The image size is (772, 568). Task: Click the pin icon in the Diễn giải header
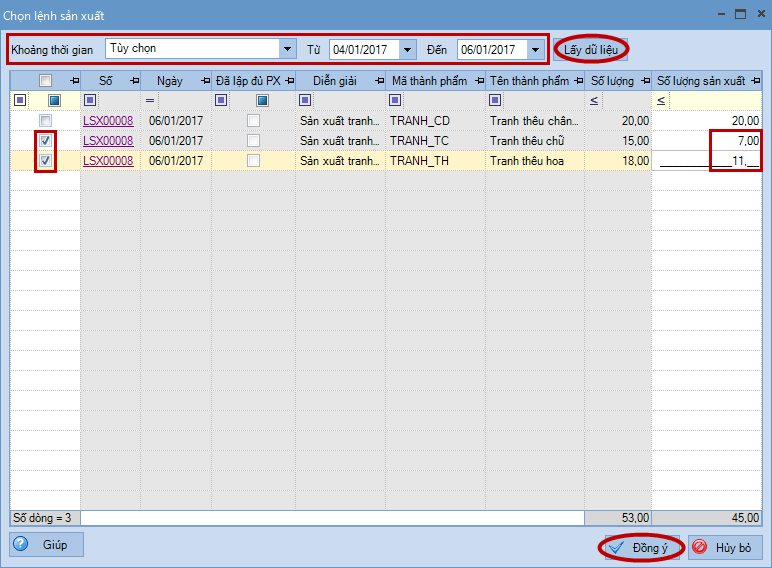(377, 81)
